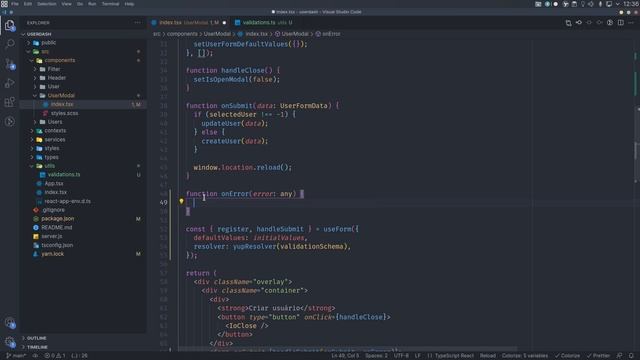
Task: Click the run/preview icon beside Split Editor
Action: tap(610, 23)
